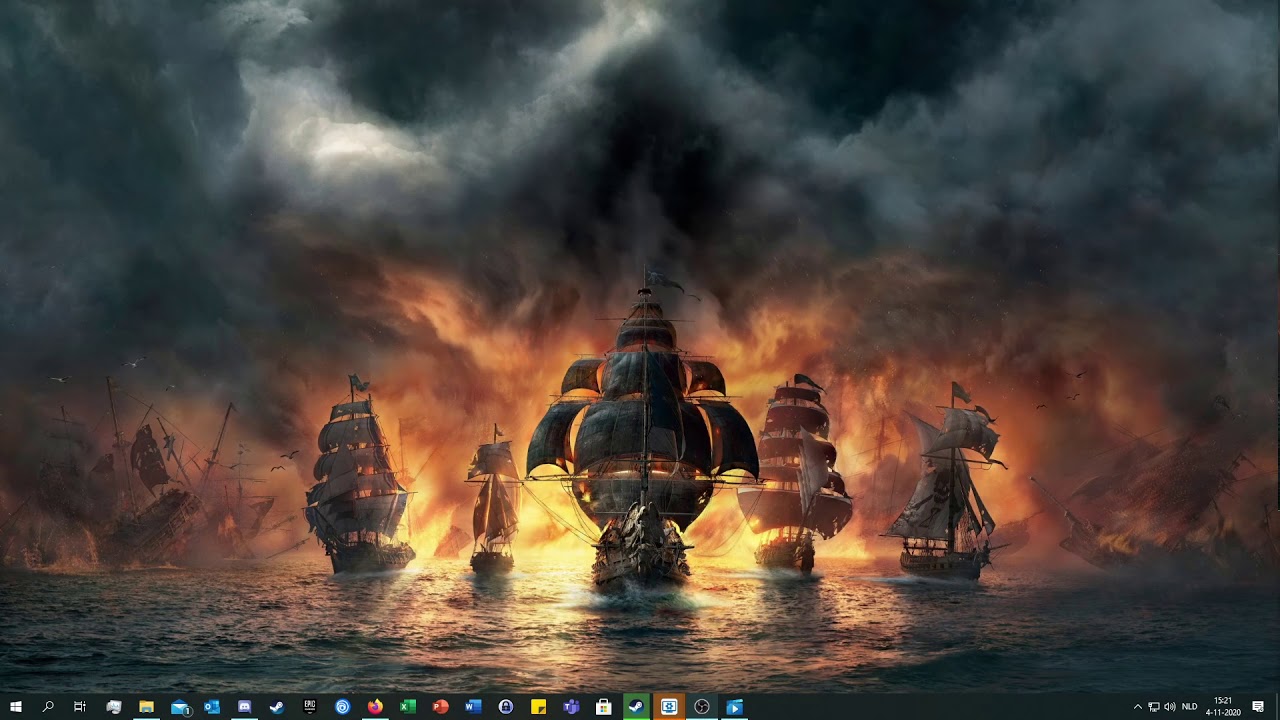This screenshot has width=1280, height=720.
Task: Open network status in system tray
Action: pyautogui.click(x=1154, y=707)
